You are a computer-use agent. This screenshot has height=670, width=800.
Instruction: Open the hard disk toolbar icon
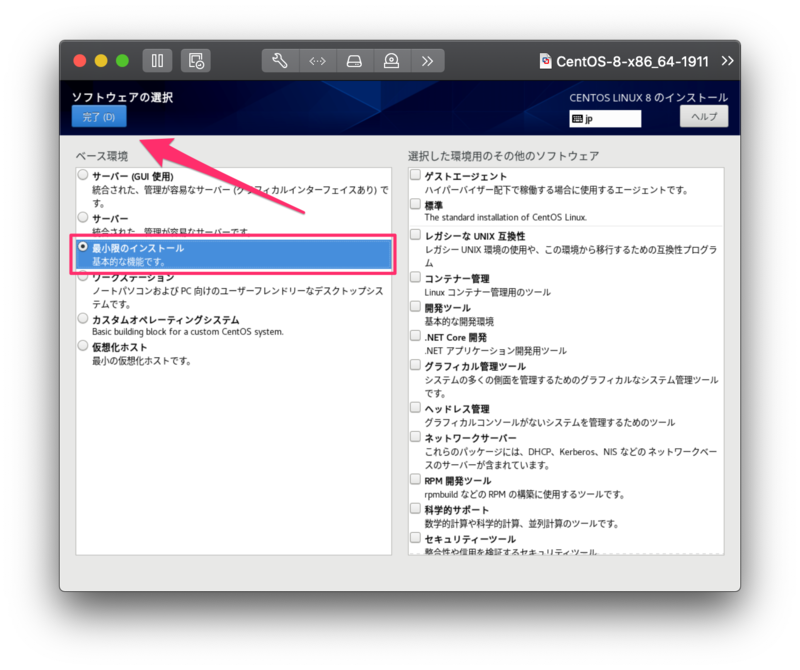pos(355,61)
